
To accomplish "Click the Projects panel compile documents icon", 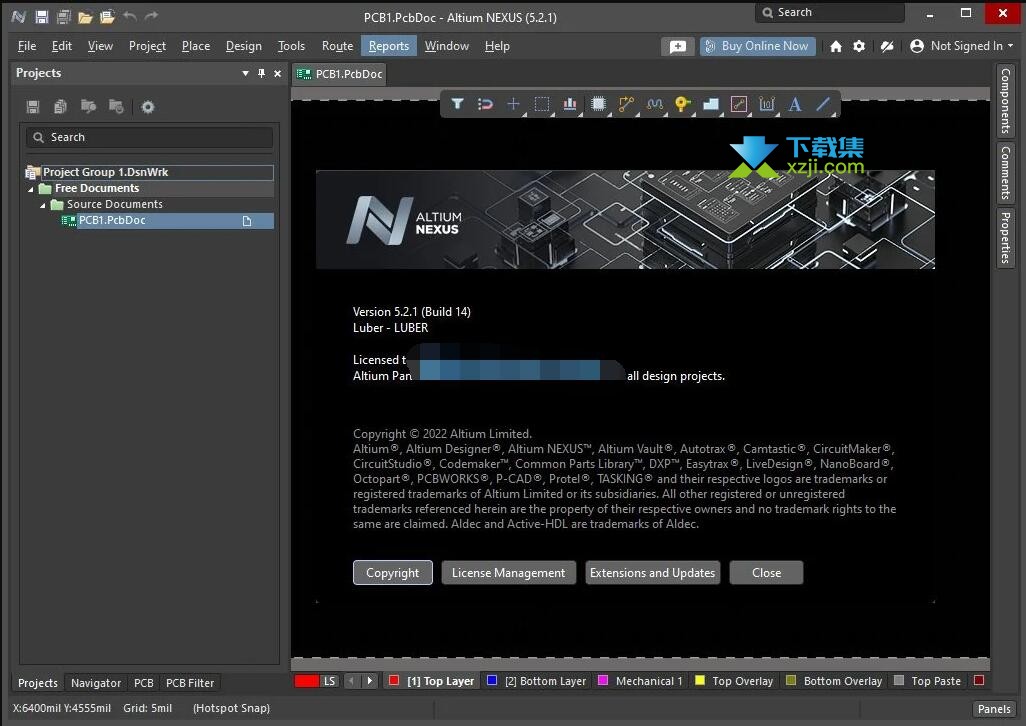I will (x=60, y=107).
